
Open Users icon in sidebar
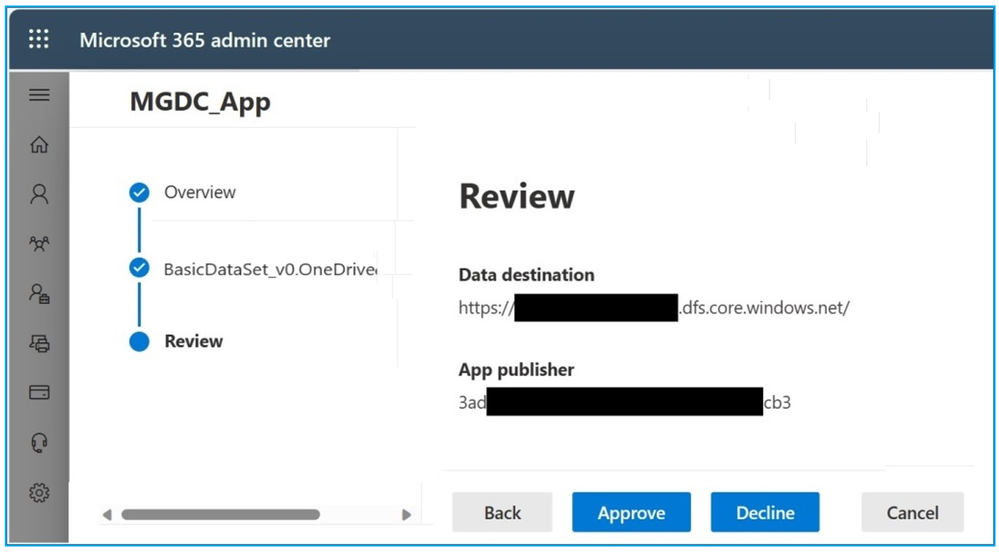point(40,194)
